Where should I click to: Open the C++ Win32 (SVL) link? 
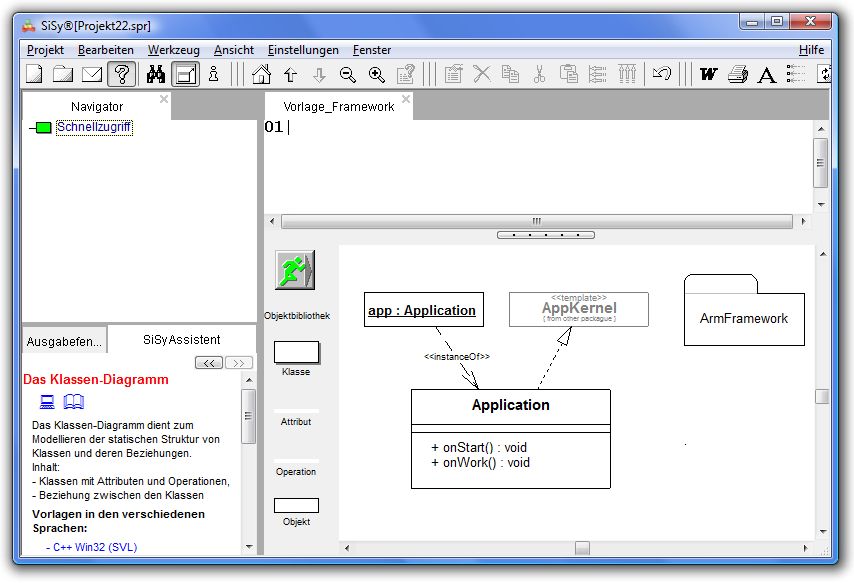[x=95, y=547]
